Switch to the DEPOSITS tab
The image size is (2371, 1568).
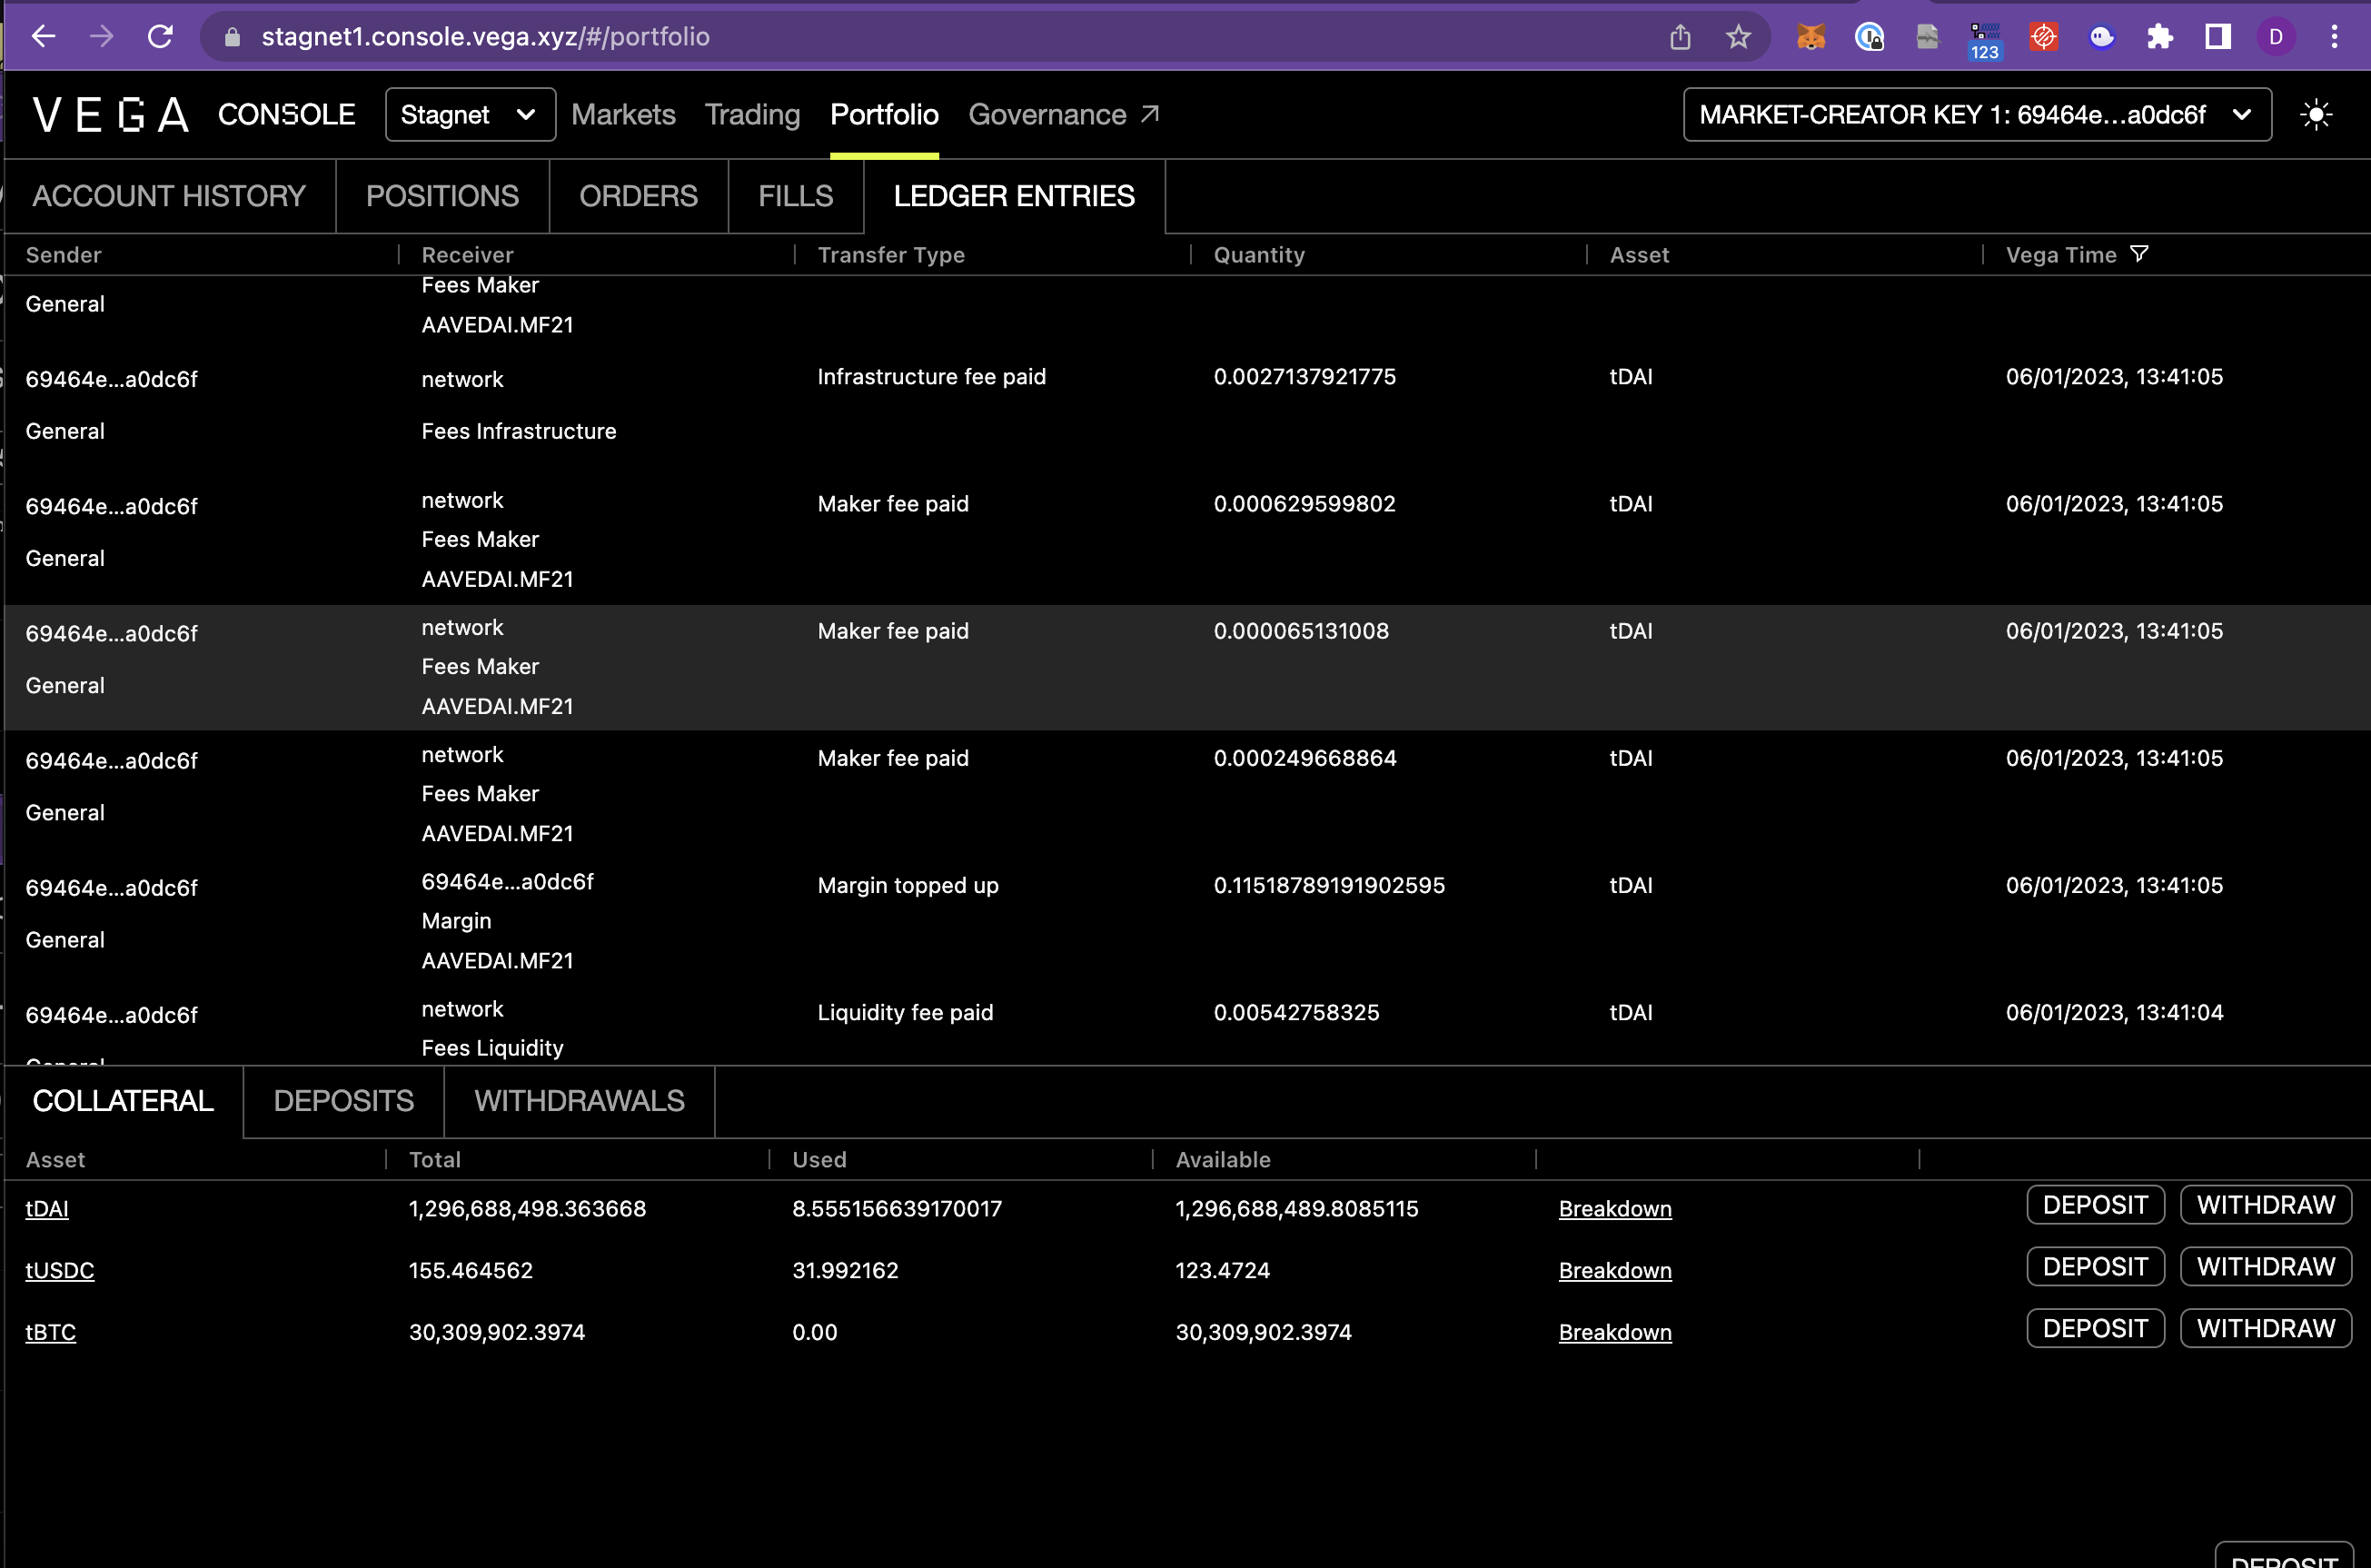tap(343, 1100)
